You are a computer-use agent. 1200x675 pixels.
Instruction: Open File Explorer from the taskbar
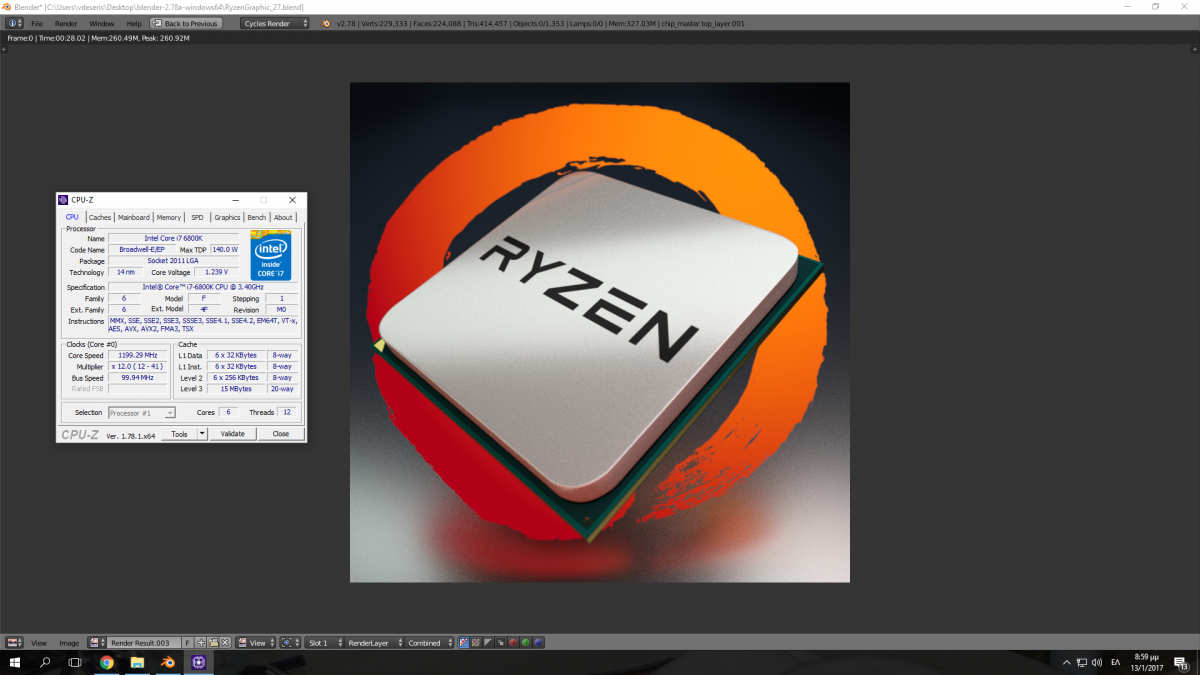137,662
